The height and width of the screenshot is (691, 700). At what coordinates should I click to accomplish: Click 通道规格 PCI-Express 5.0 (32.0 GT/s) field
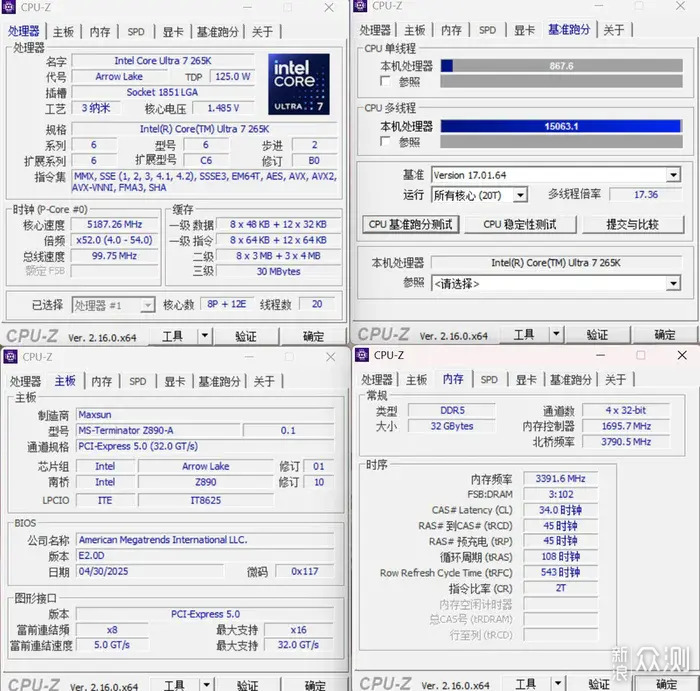pos(205,446)
